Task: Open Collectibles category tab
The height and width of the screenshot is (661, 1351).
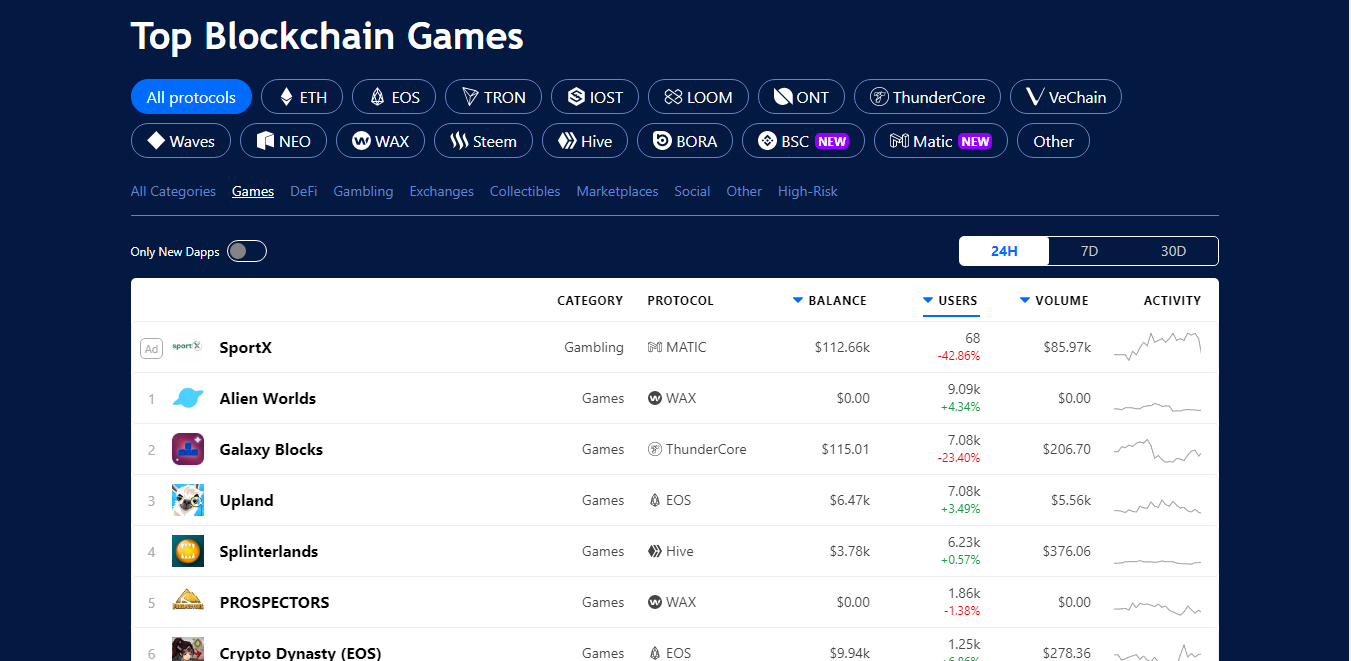Action: click(x=525, y=191)
